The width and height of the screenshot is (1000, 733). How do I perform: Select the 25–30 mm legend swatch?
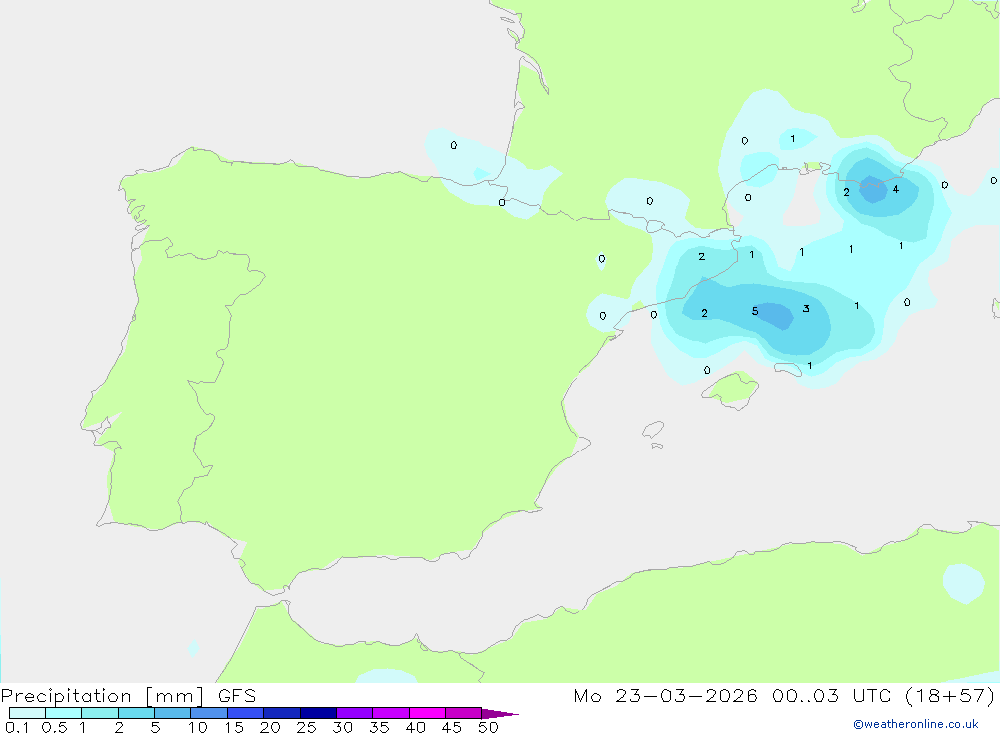tap(318, 713)
